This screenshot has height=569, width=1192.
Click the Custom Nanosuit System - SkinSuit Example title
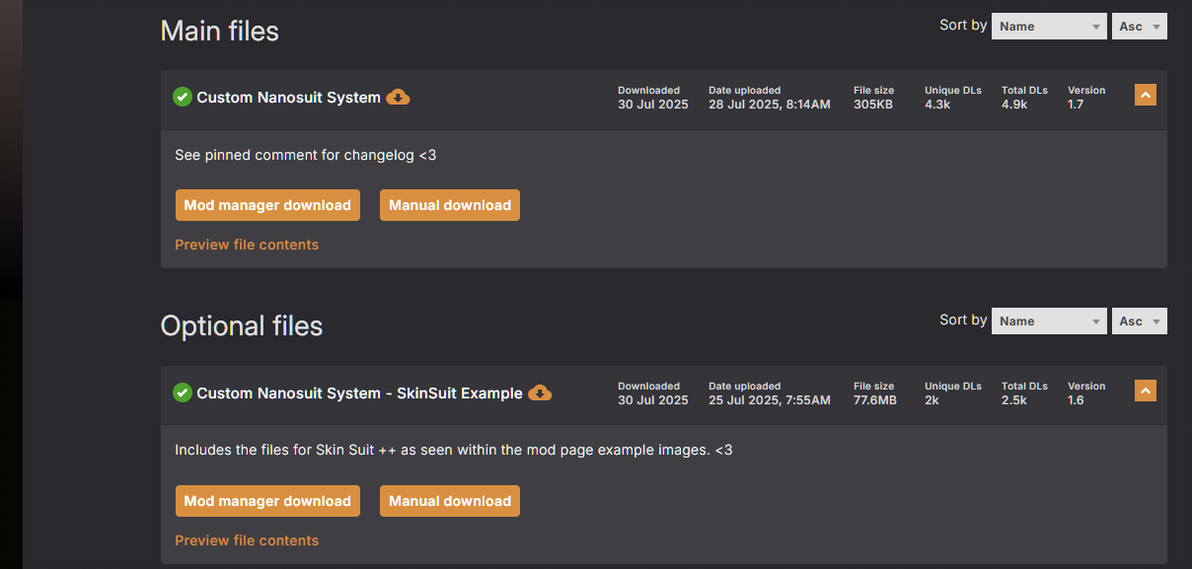(x=359, y=394)
